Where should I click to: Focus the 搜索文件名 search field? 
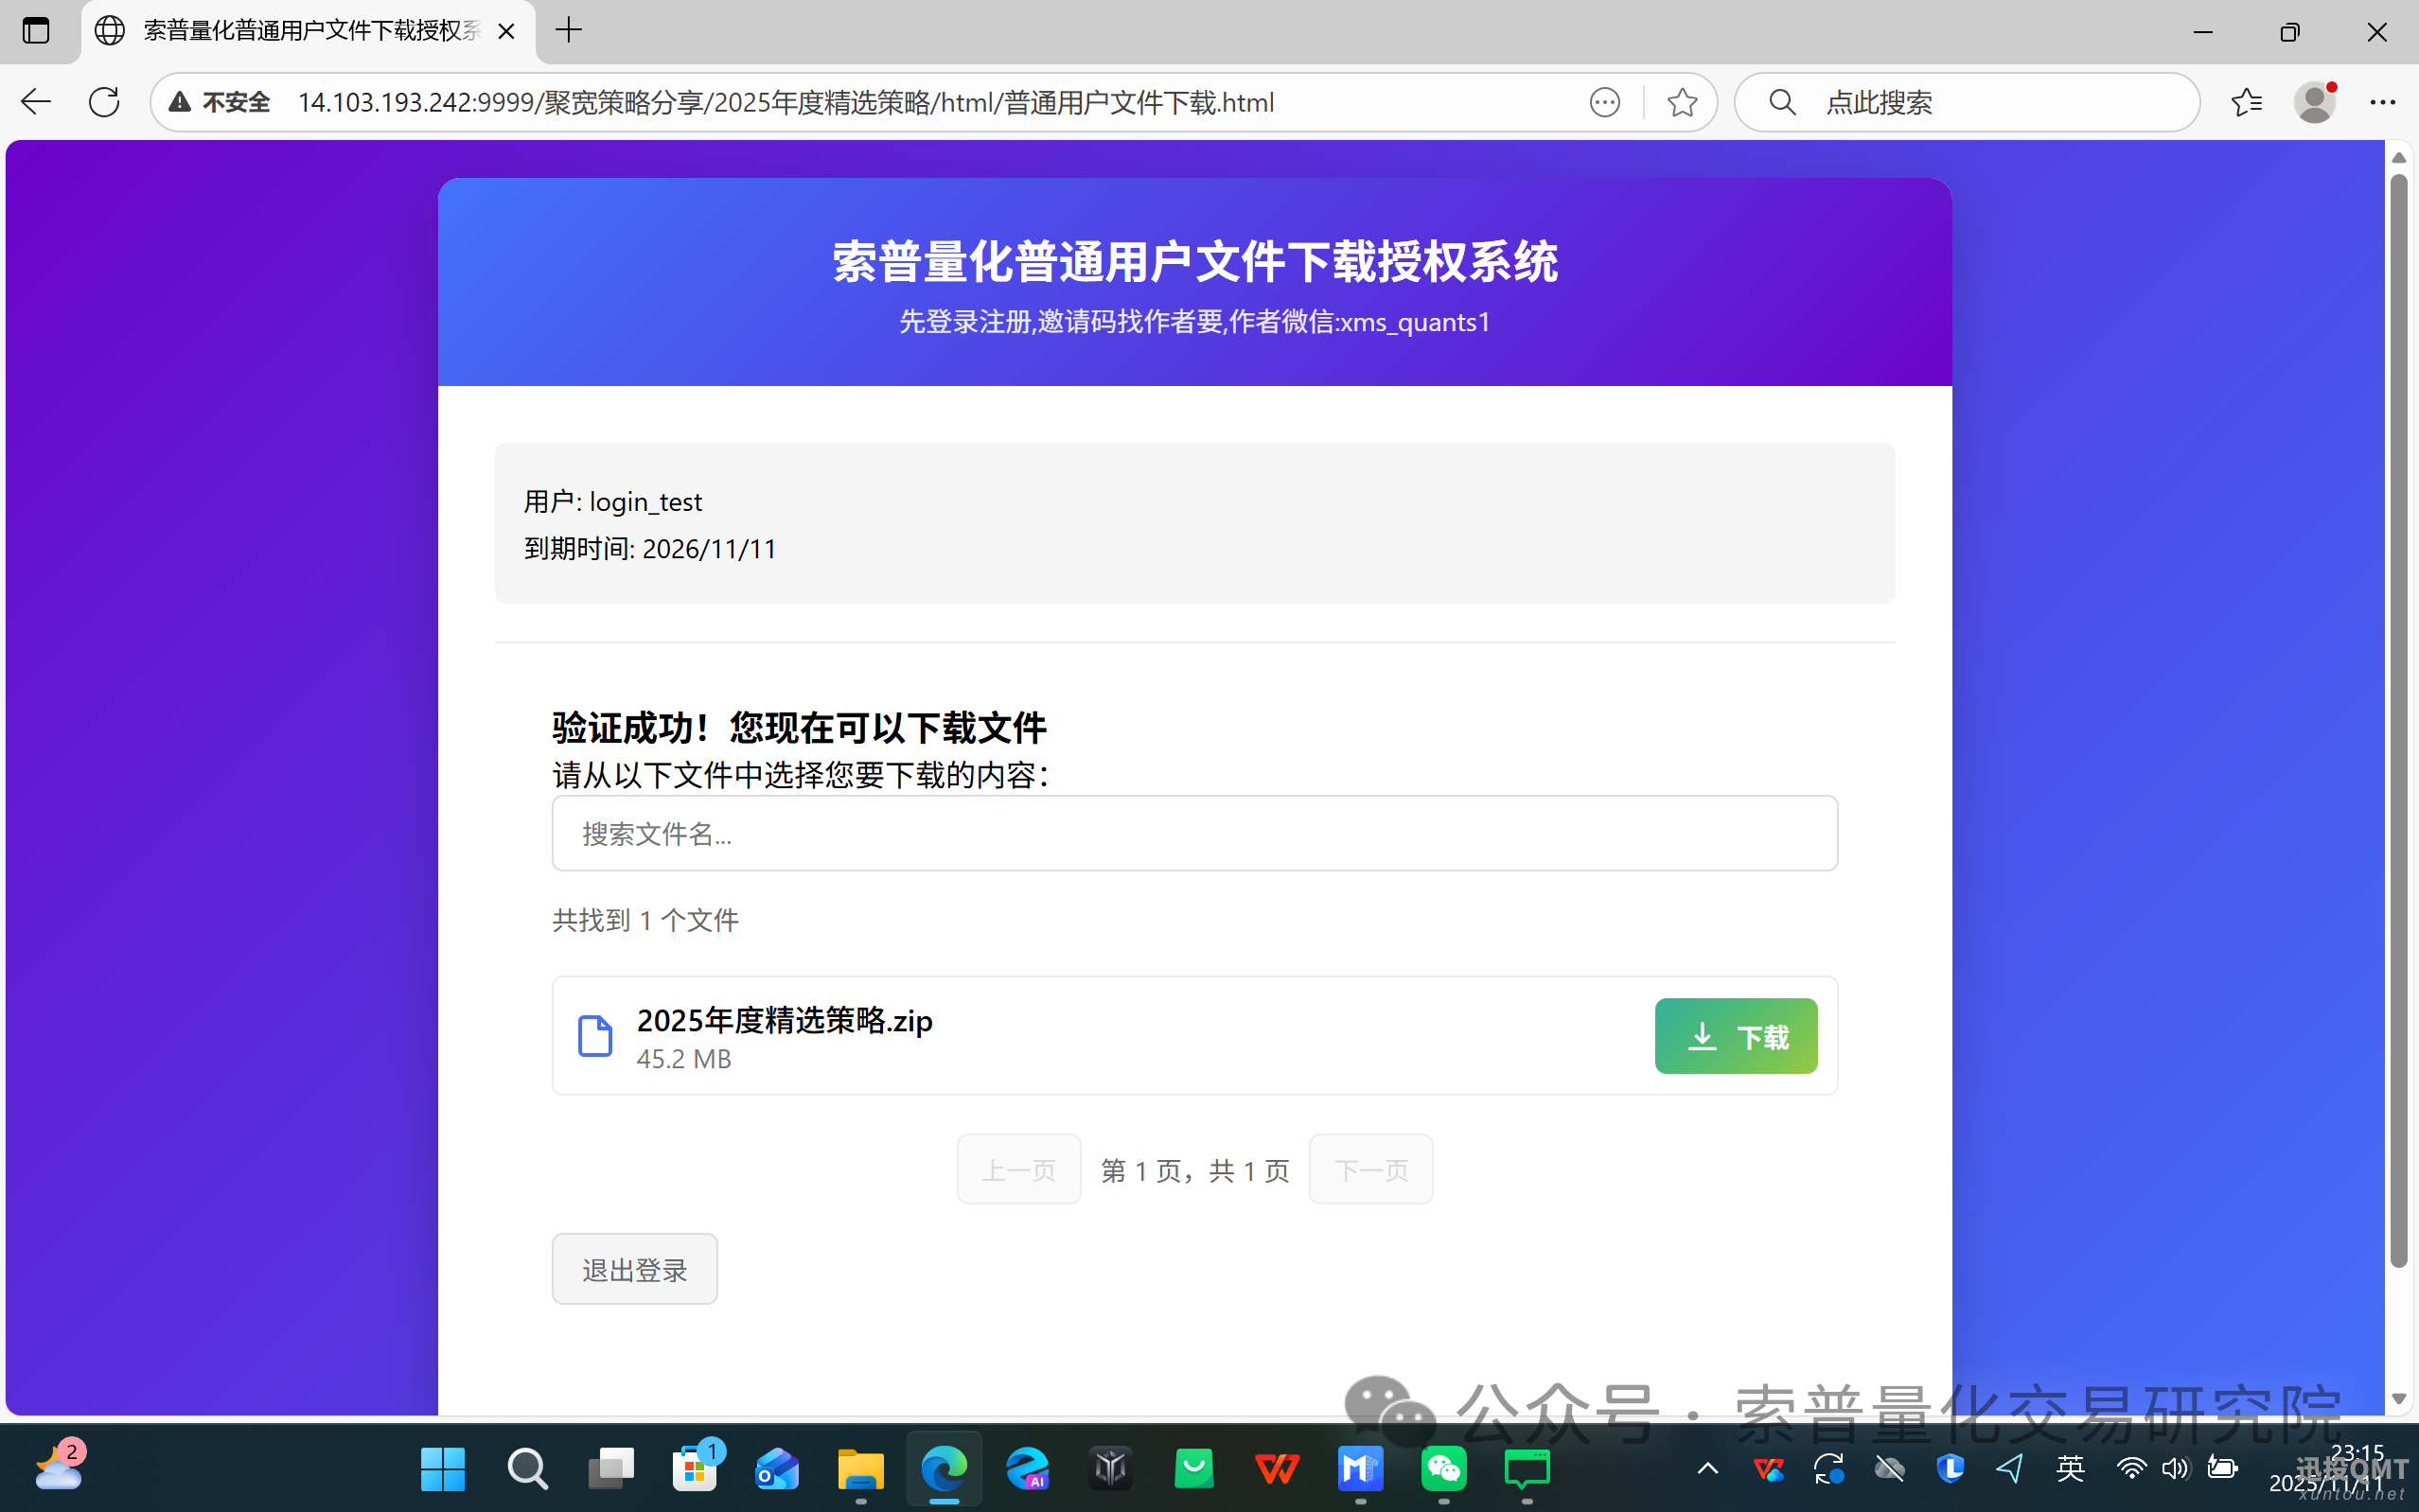click(1194, 833)
